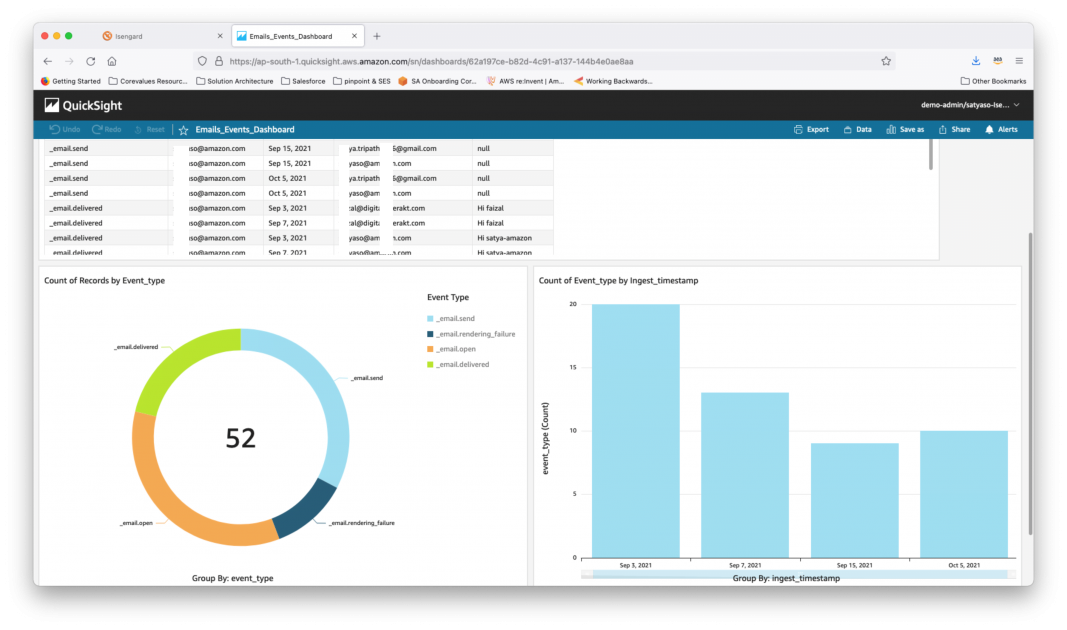Screen dimensions: 1067x630
Task: Select the Emails_Events_Dashboard tab
Action: [288, 35]
